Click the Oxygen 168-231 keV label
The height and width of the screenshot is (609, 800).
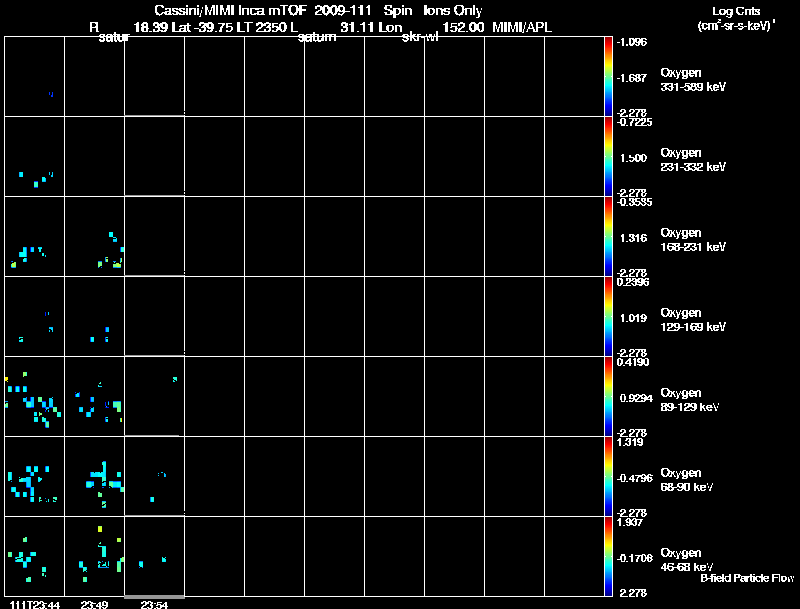tap(693, 240)
